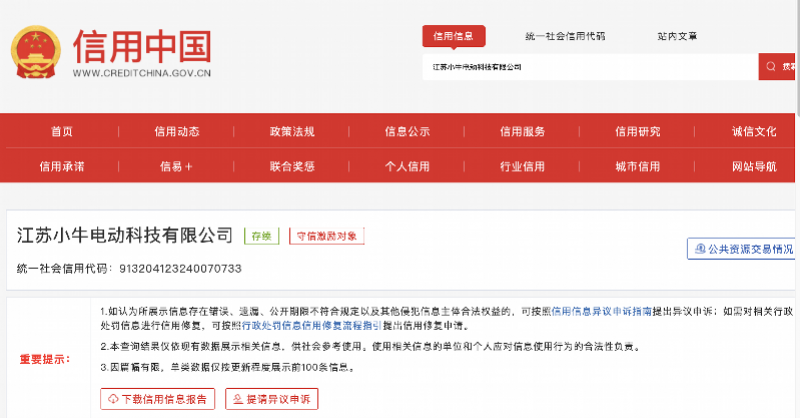Open 信息公示 menu item
Image resolution: width=800 pixels, height=418 pixels.
(x=407, y=132)
